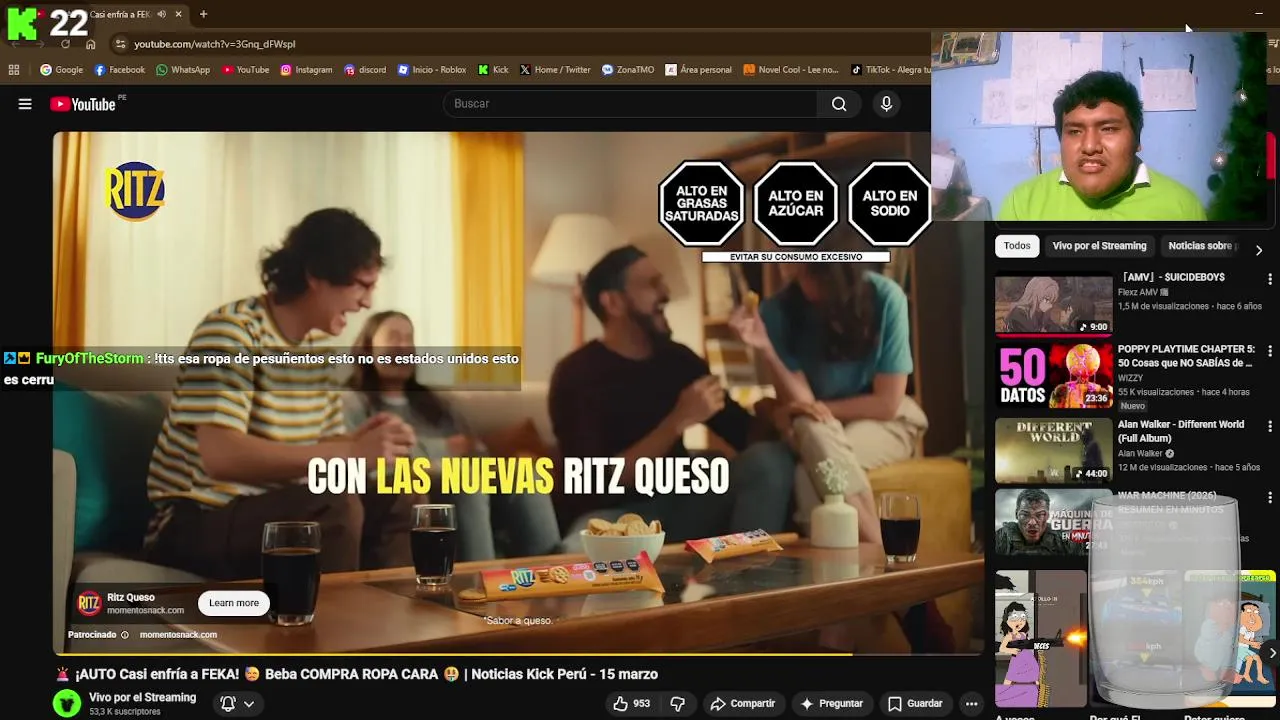Viewport: 1280px width, 720px height.
Task: Save video with the Guardar button
Action: [916, 704]
